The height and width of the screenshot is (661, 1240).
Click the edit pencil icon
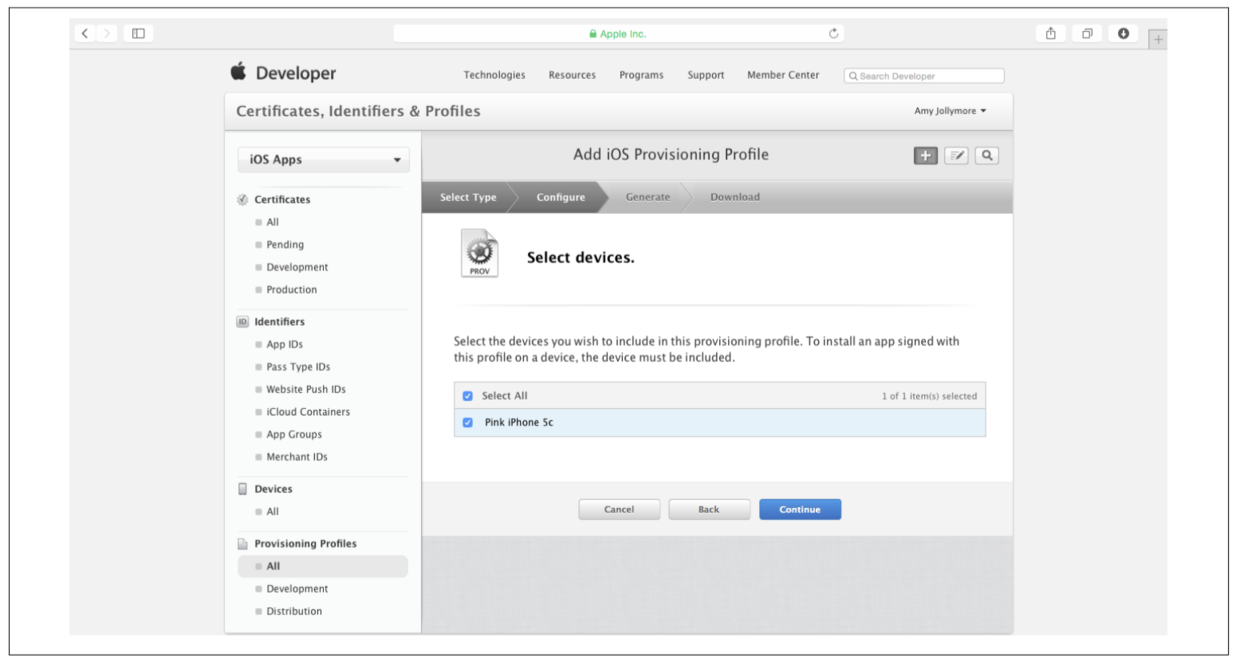tap(956, 155)
